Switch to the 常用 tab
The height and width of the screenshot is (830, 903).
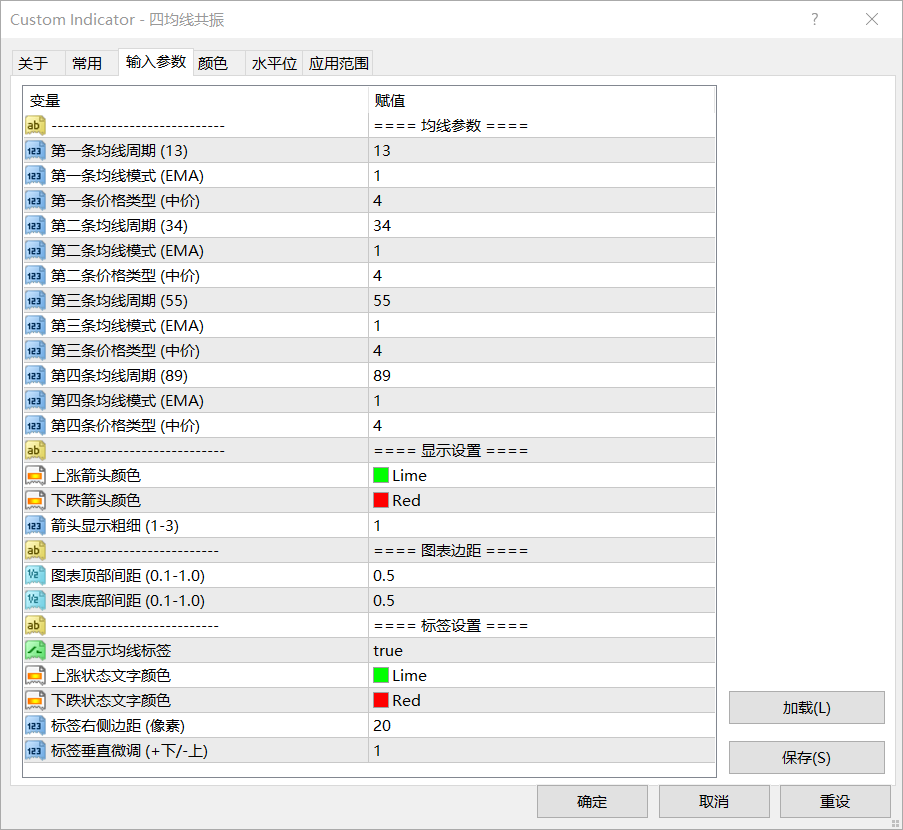pos(91,63)
